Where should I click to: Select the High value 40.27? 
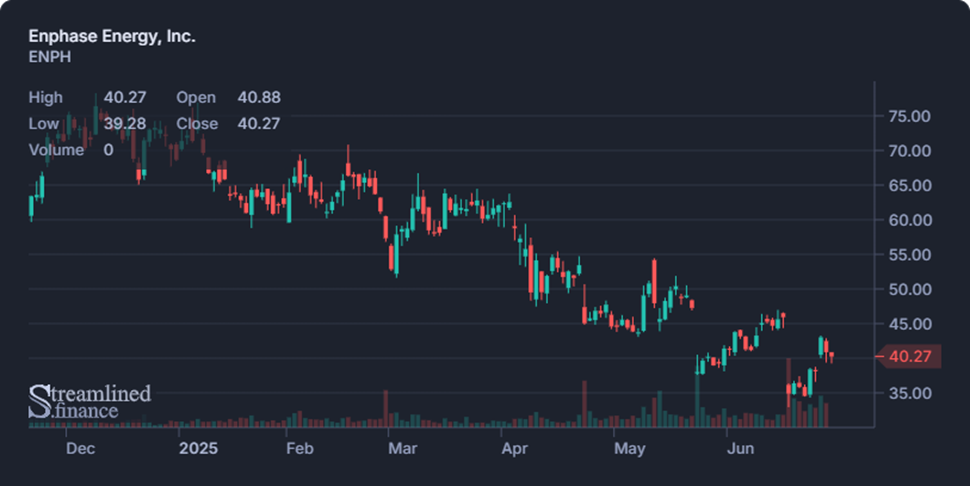(125, 98)
